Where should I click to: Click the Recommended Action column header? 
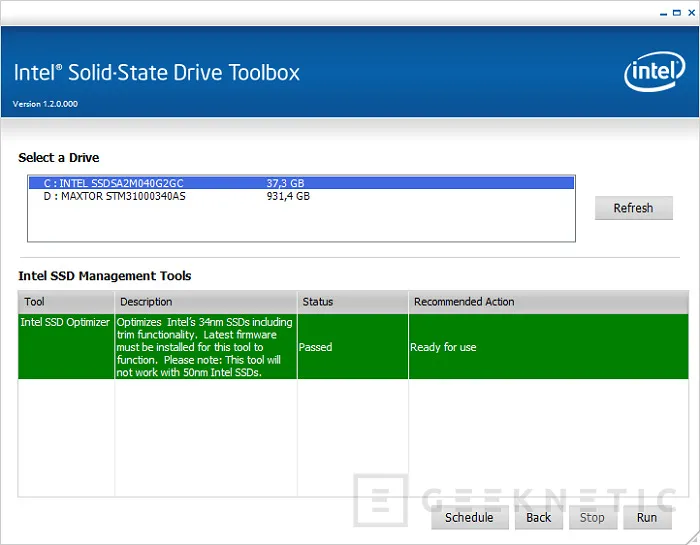[549, 302]
